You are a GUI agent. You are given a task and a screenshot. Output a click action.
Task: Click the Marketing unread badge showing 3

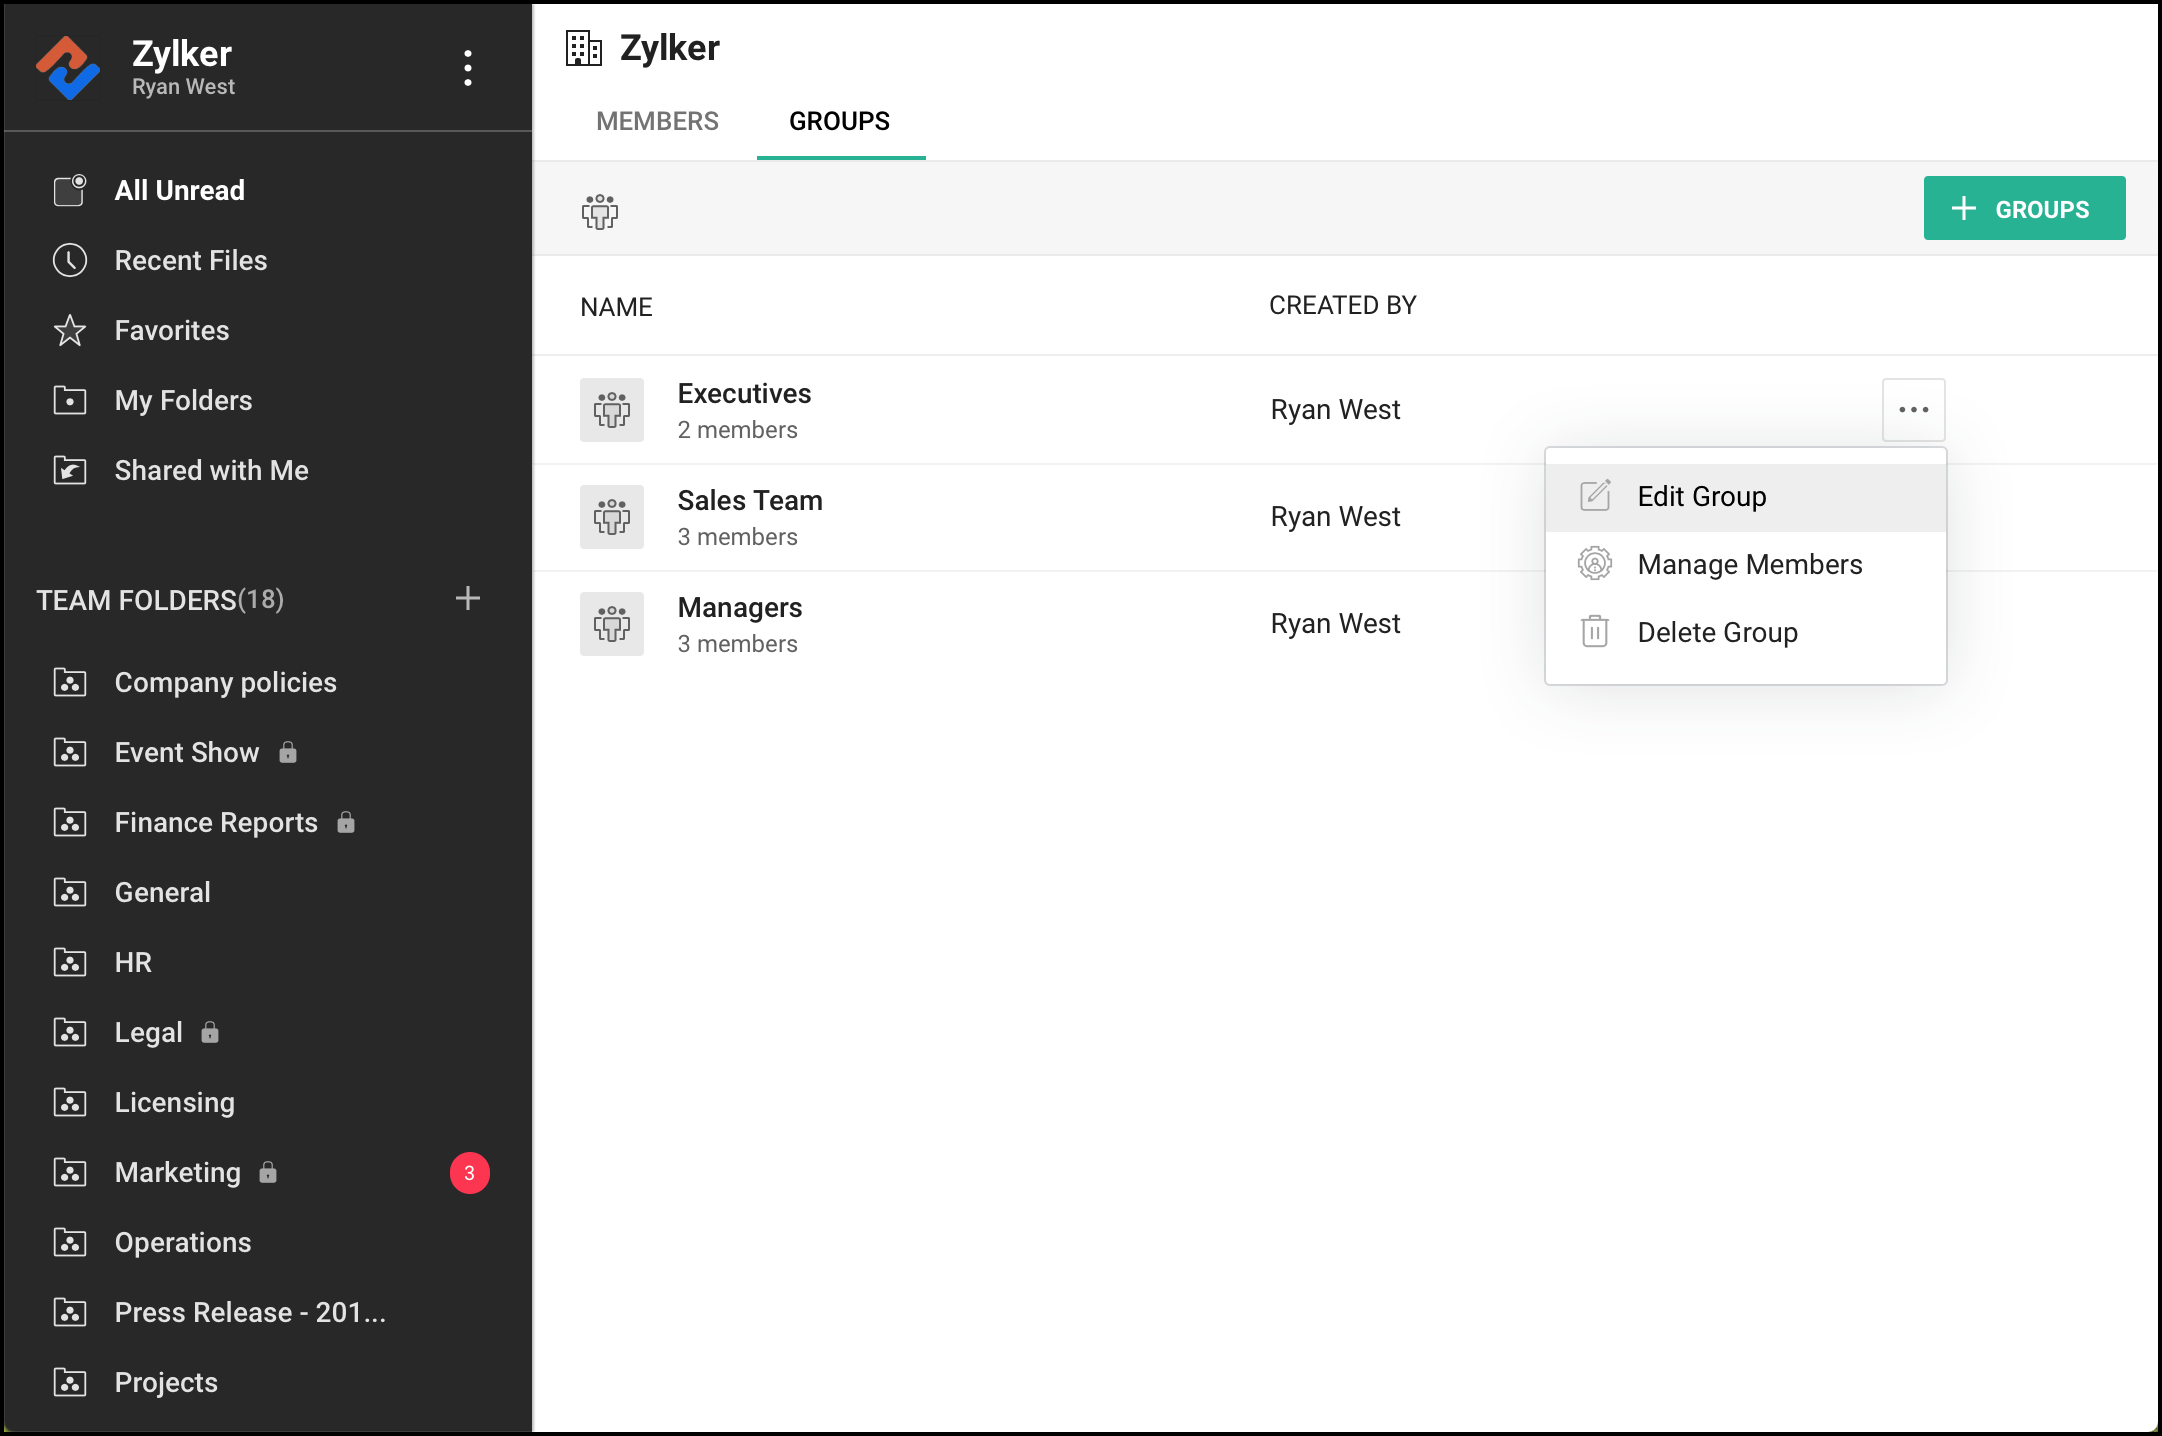(469, 1173)
